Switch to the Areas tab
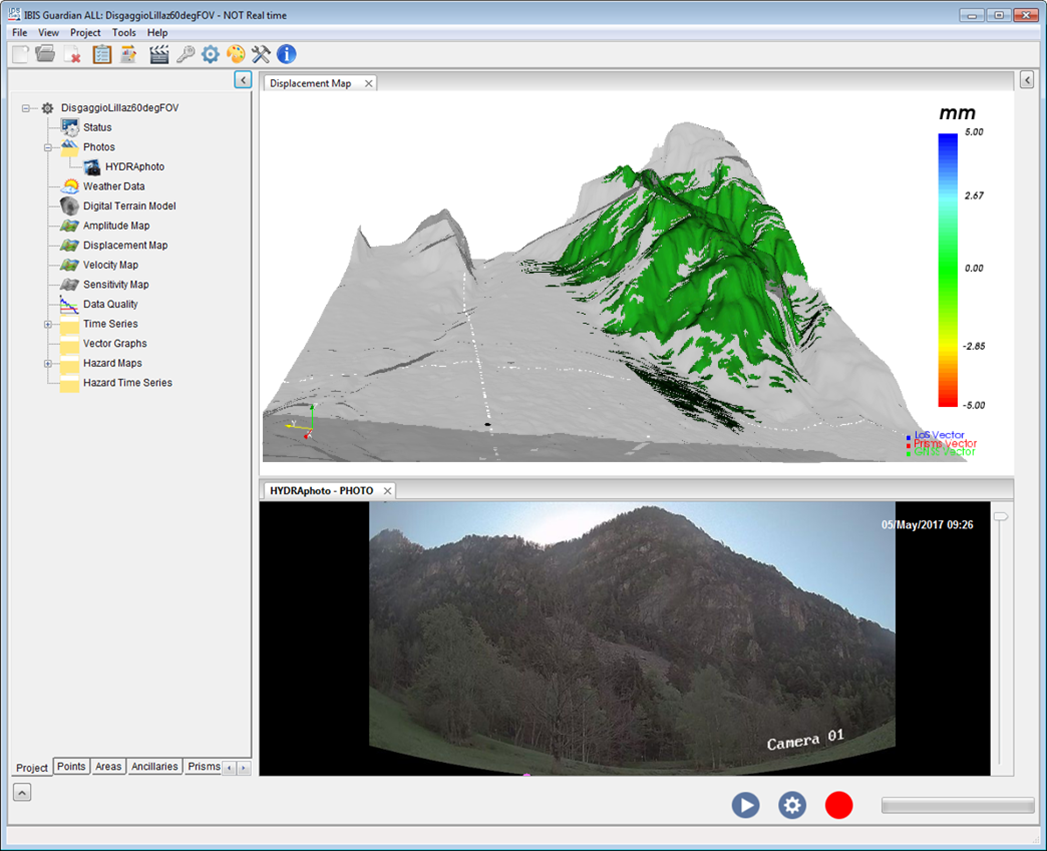This screenshot has width=1047, height=851. [x=108, y=766]
